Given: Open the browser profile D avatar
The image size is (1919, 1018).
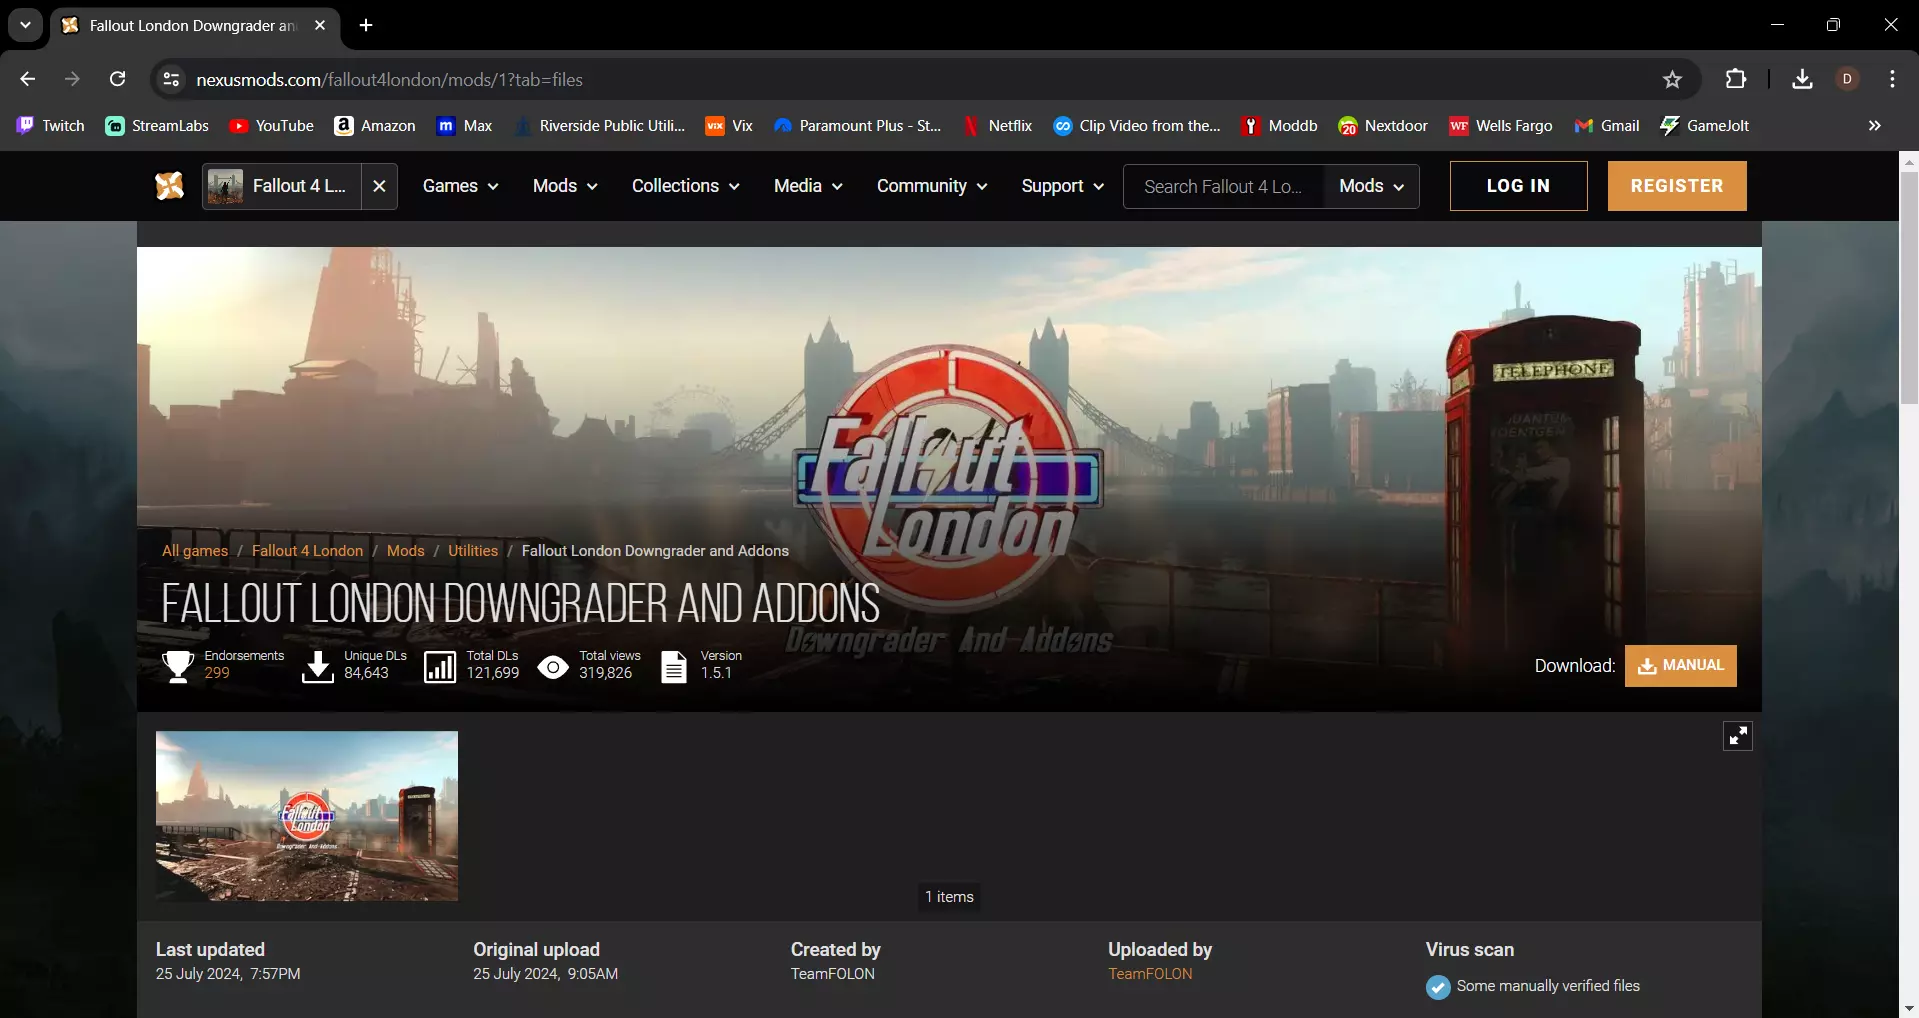Looking at the screenshot, I should point(1847,79).
